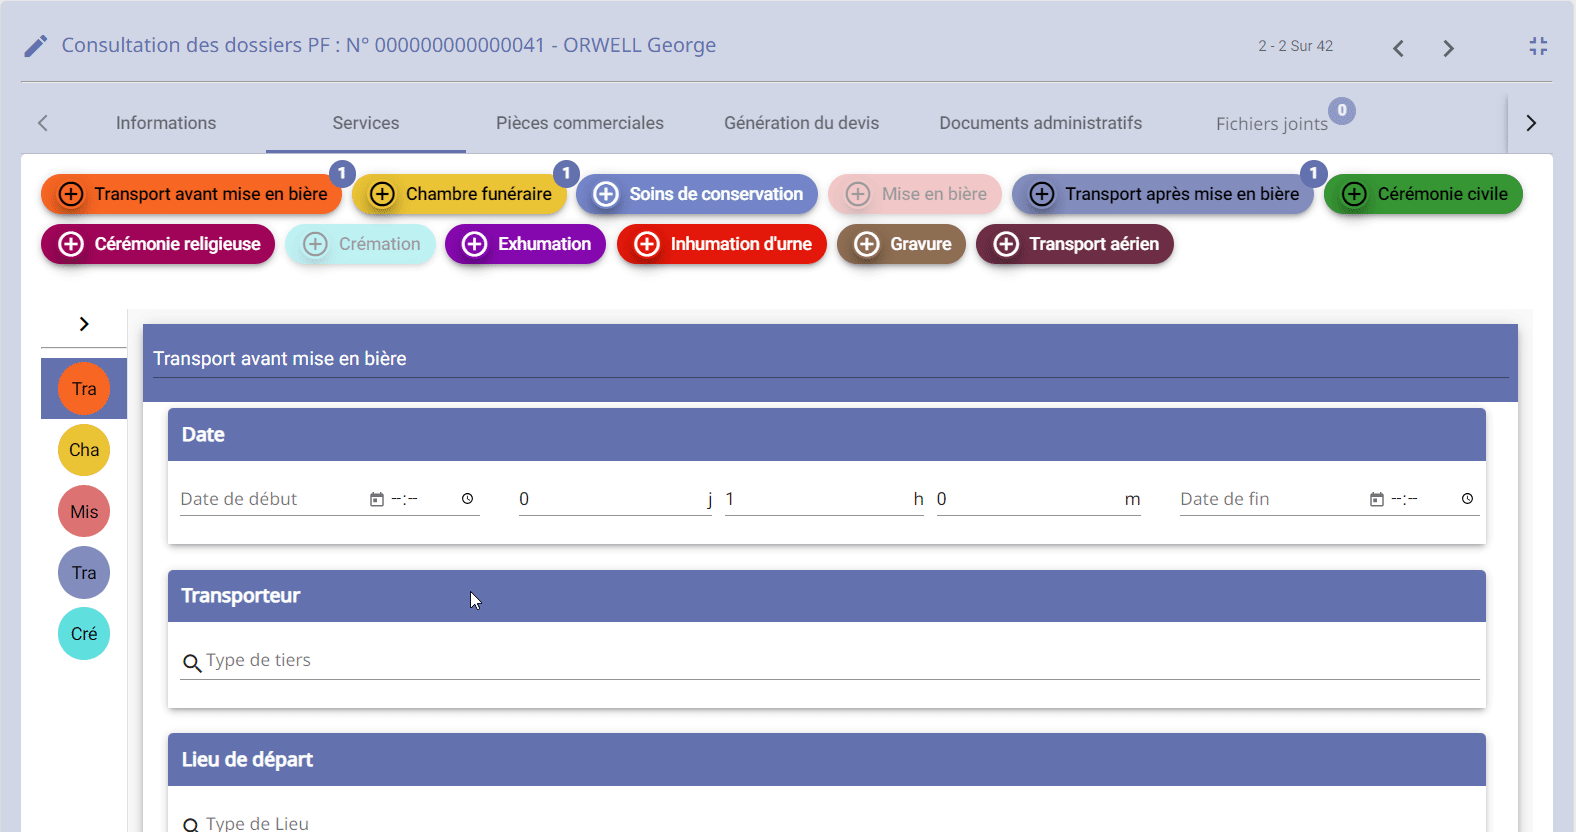Image resolution: width=1576 pixels, height=832 pixels.
Task: Add a Cérémonie civile service
Action: 1423,194
